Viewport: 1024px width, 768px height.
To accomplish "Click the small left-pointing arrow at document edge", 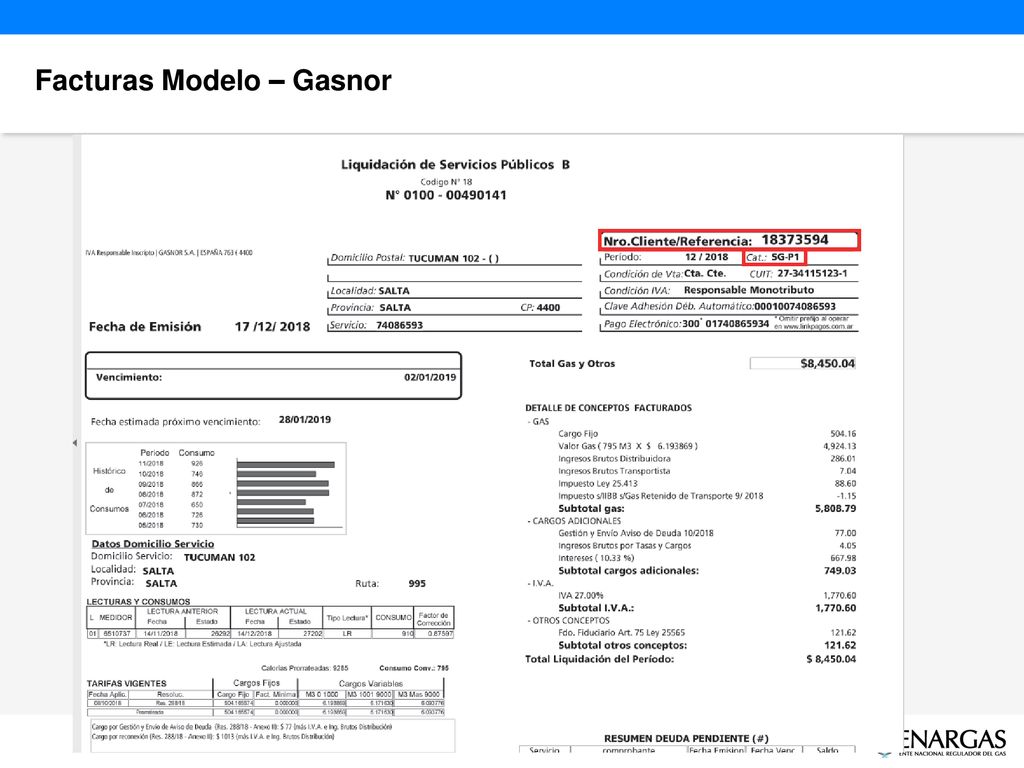I will (74, 443).
